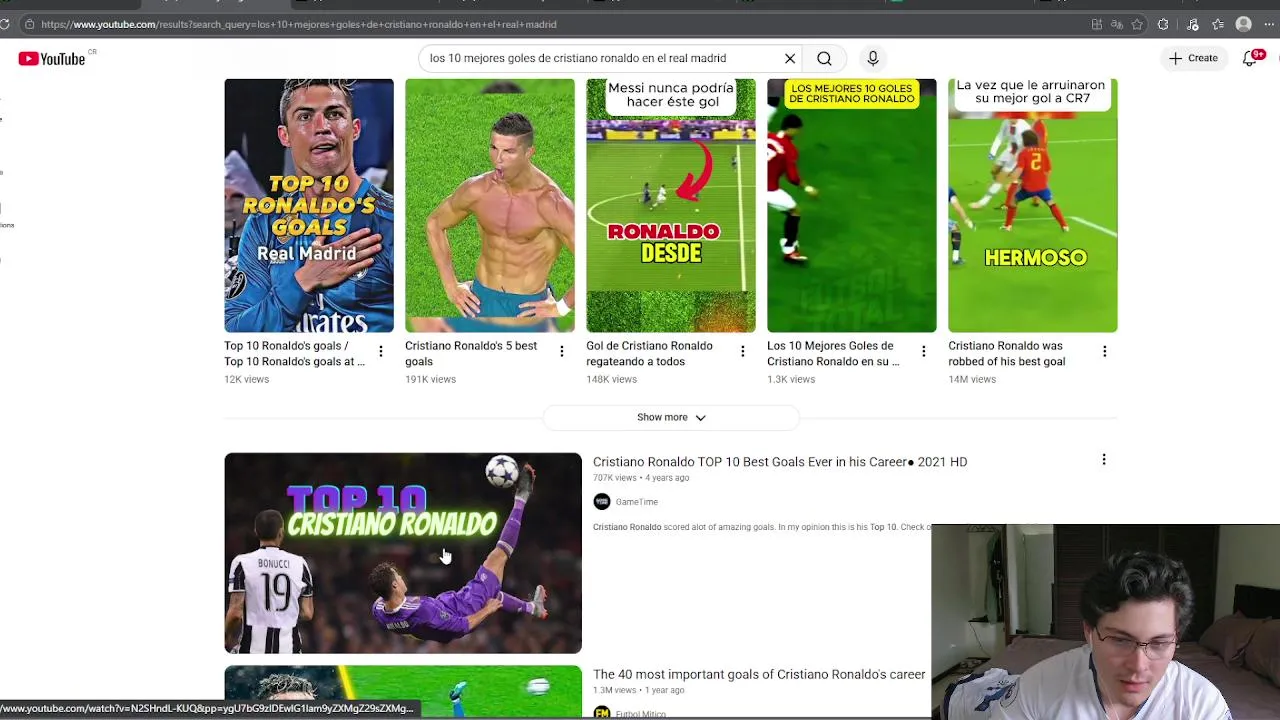Click the '191K views' text

(430, 380)
